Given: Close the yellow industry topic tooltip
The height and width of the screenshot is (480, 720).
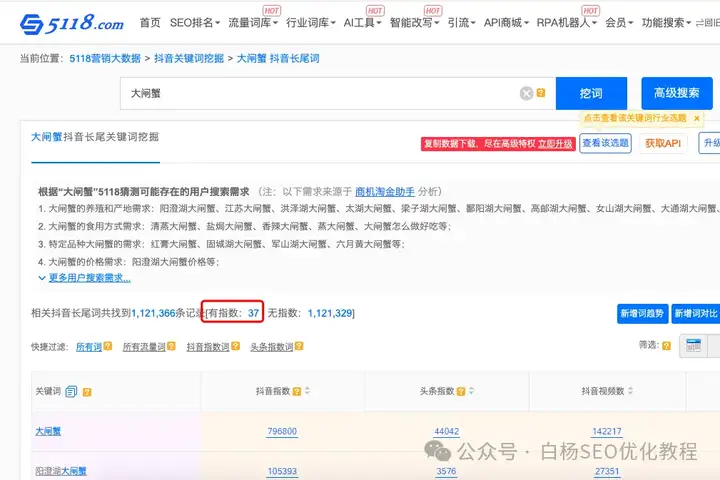Looking at the screenshot, I should [697, 118].
